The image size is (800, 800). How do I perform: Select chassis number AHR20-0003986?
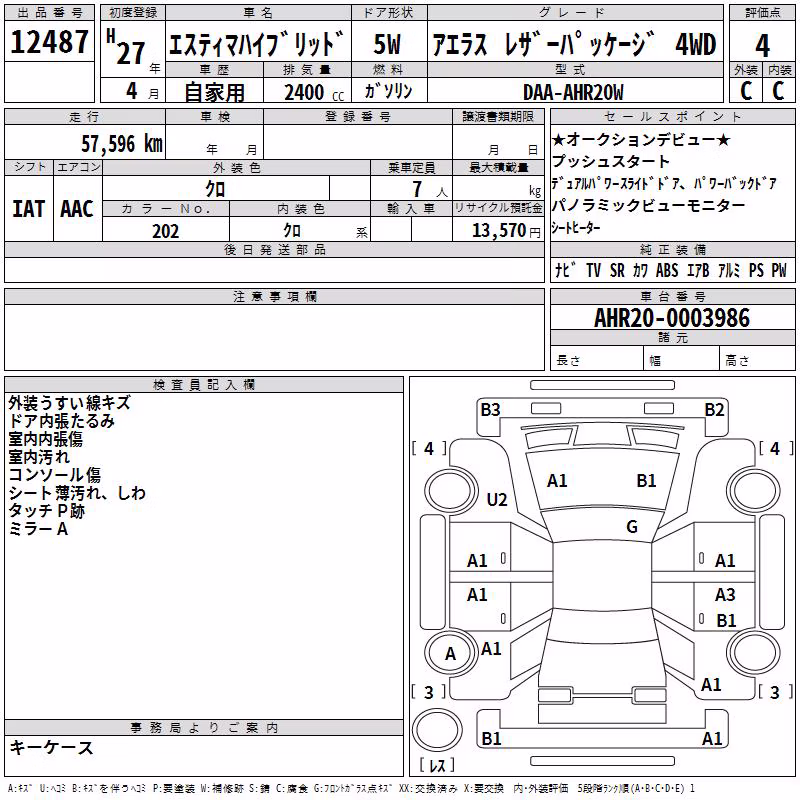coord(672,318)
